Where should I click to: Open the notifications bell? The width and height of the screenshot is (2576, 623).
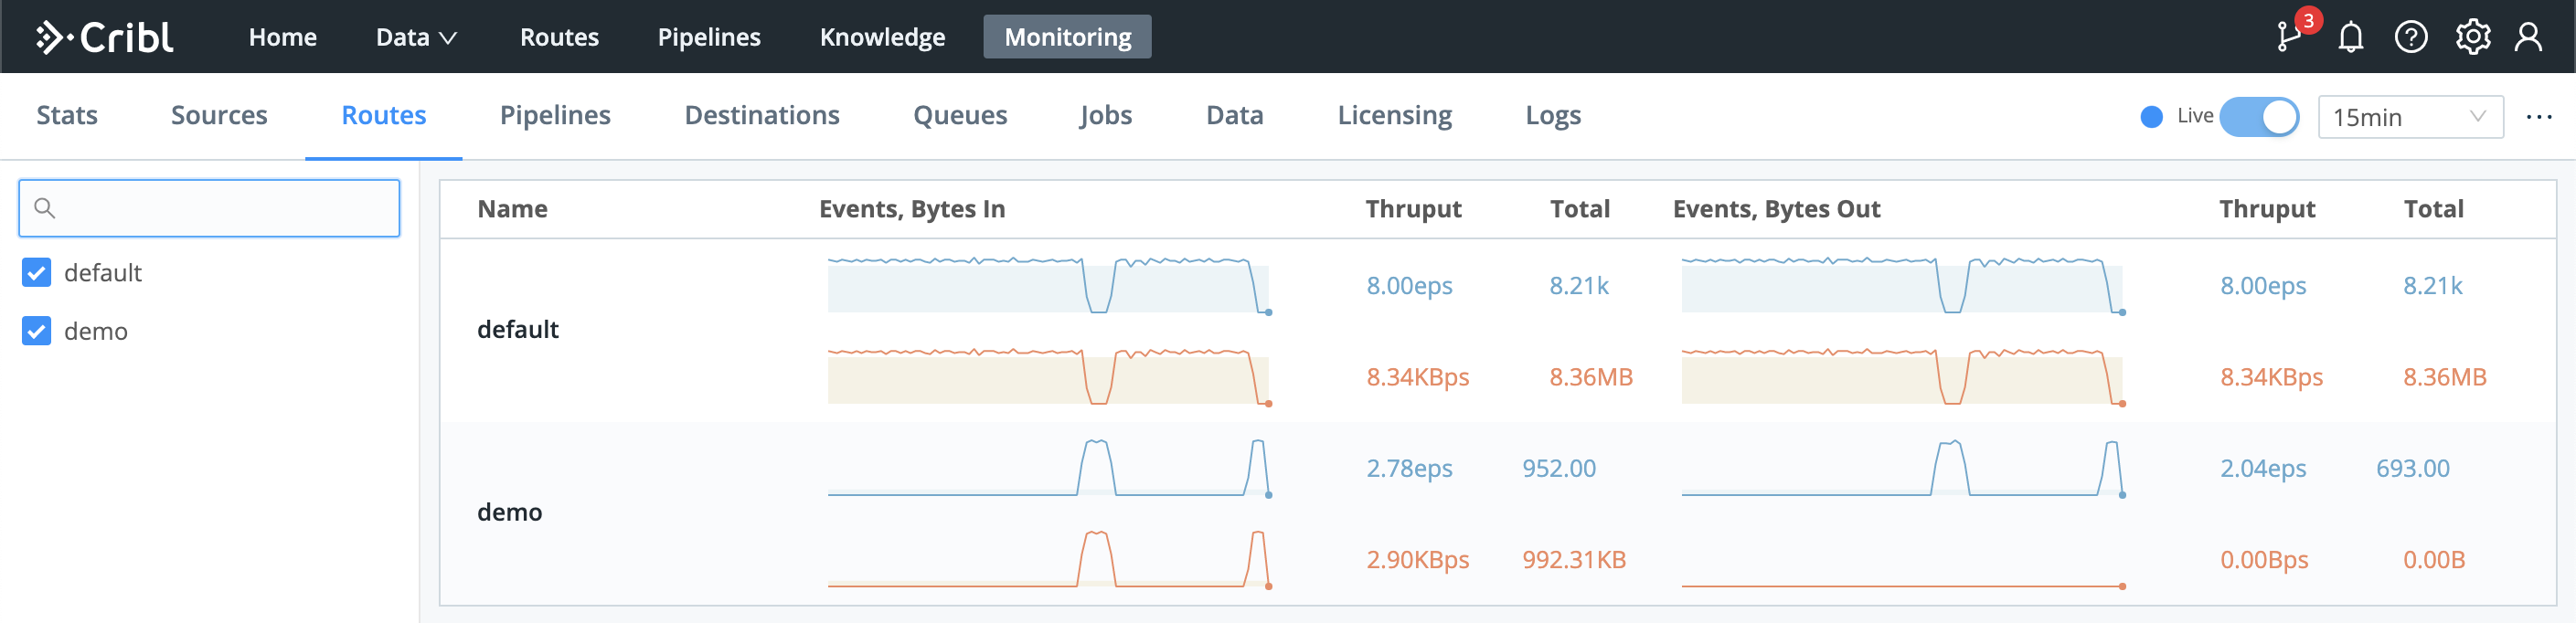[x=2351, y=37]
